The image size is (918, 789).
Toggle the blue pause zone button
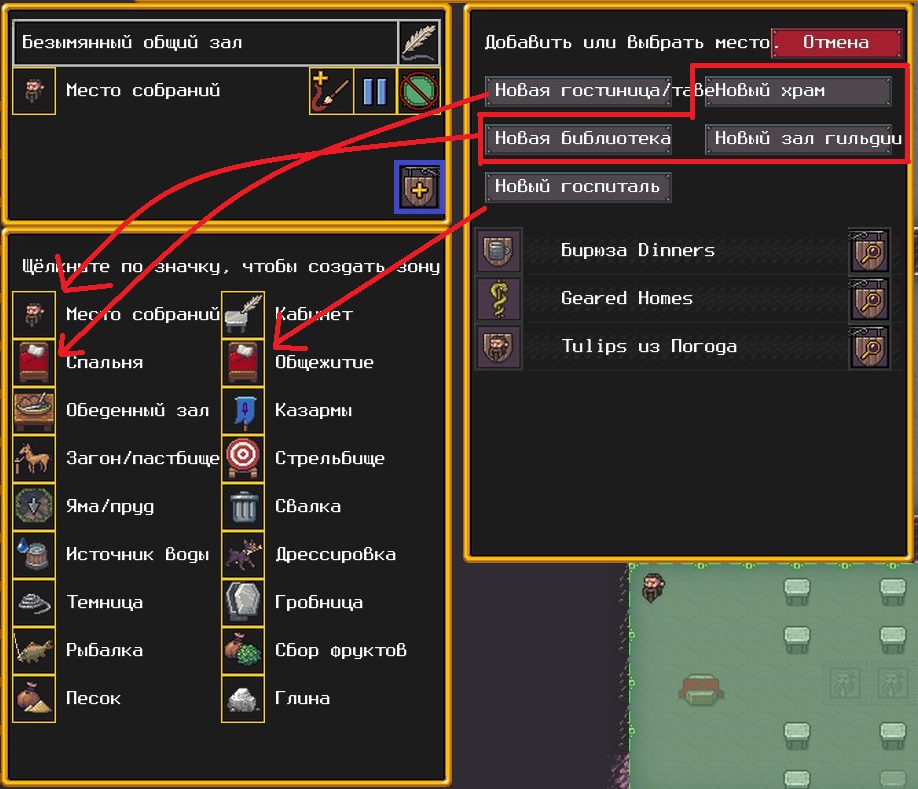click(x=375, y=91)
